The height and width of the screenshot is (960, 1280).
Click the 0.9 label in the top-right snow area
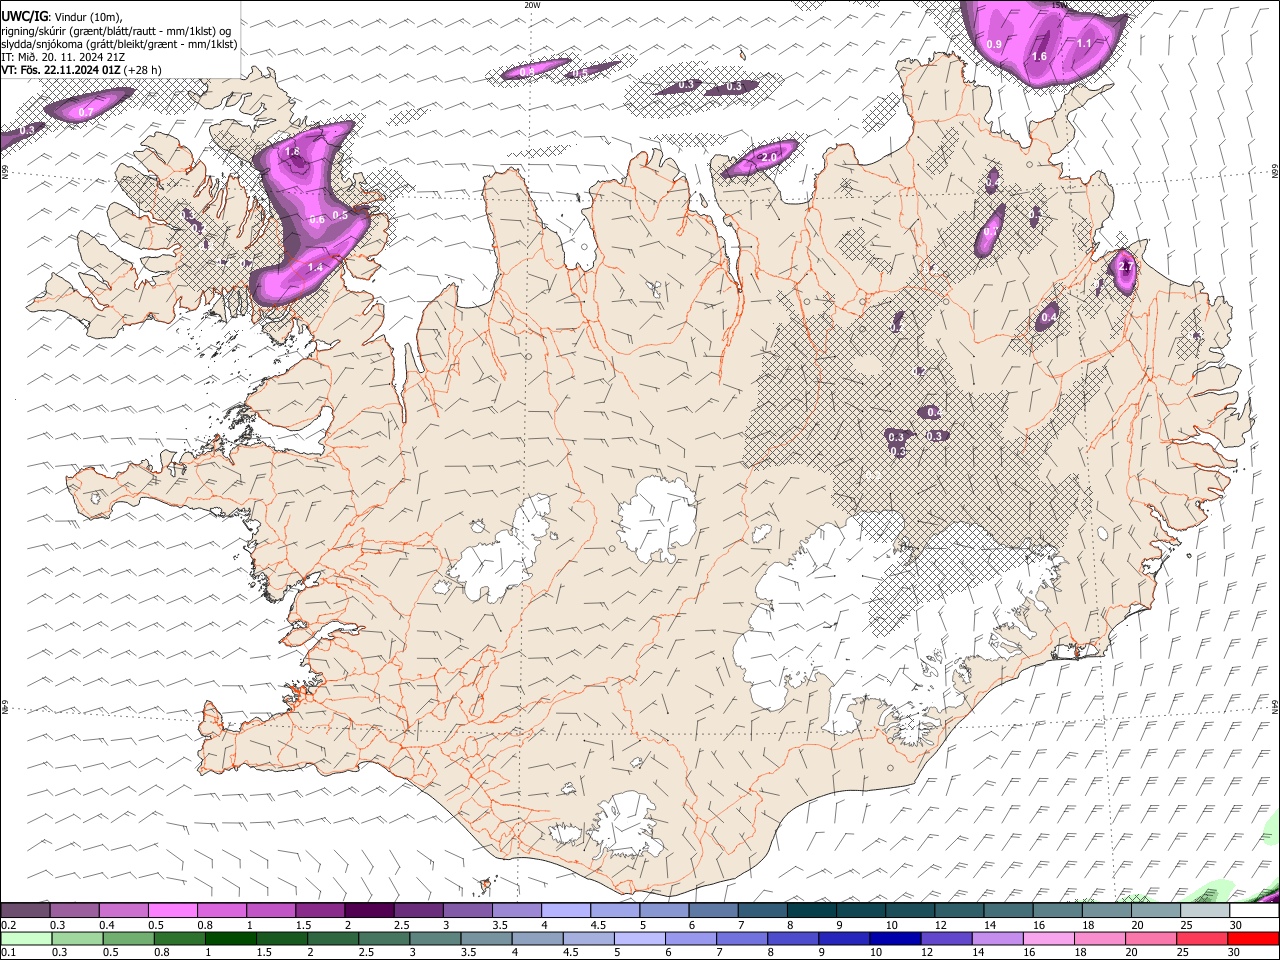pos(994,44)
